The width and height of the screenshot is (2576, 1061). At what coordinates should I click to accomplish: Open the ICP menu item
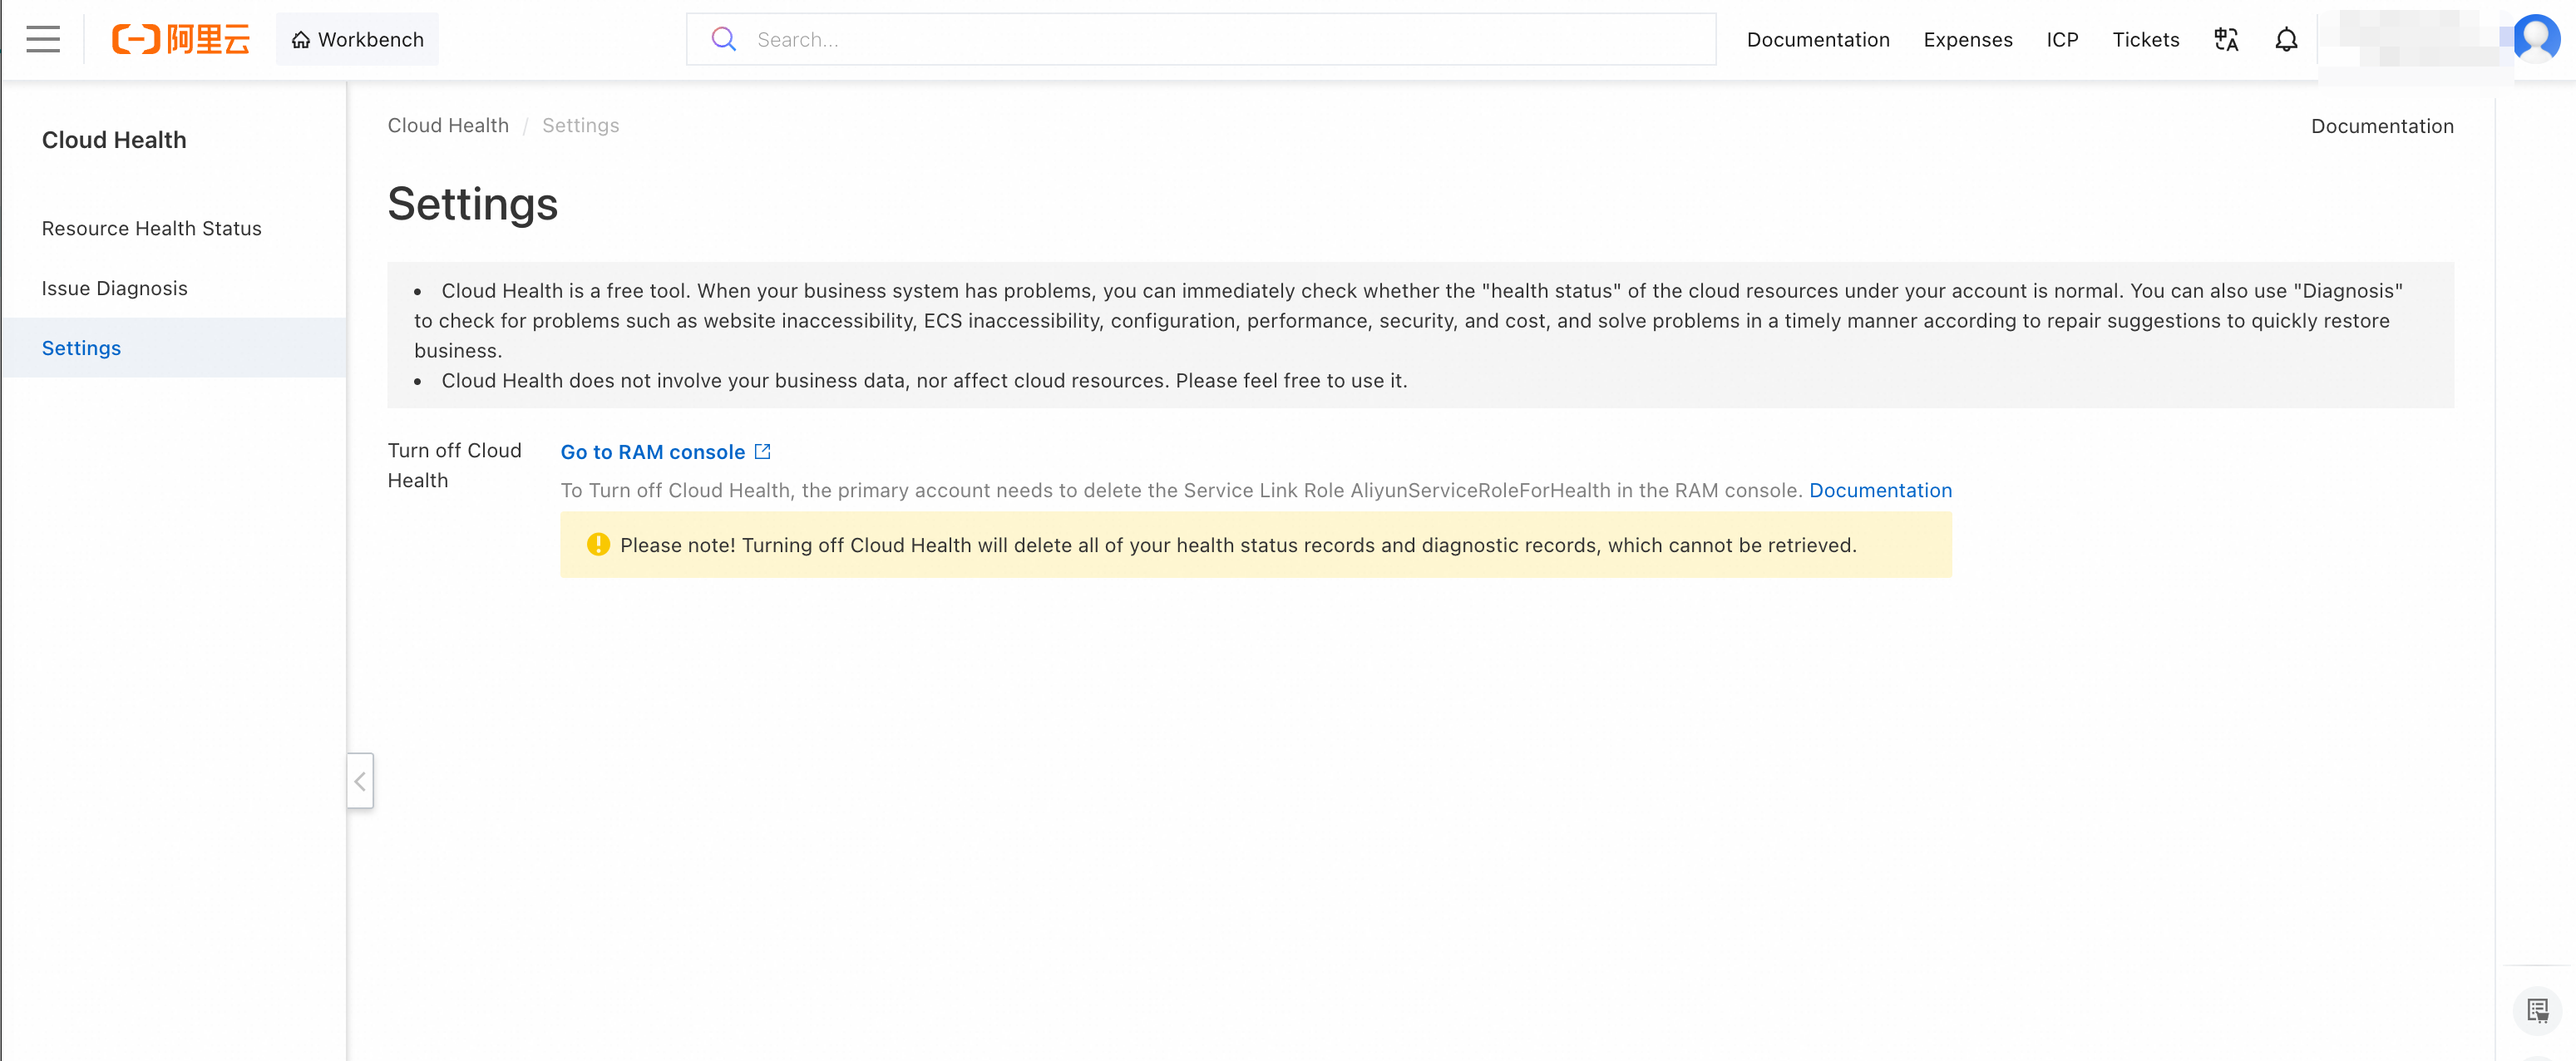[2062, 39]
